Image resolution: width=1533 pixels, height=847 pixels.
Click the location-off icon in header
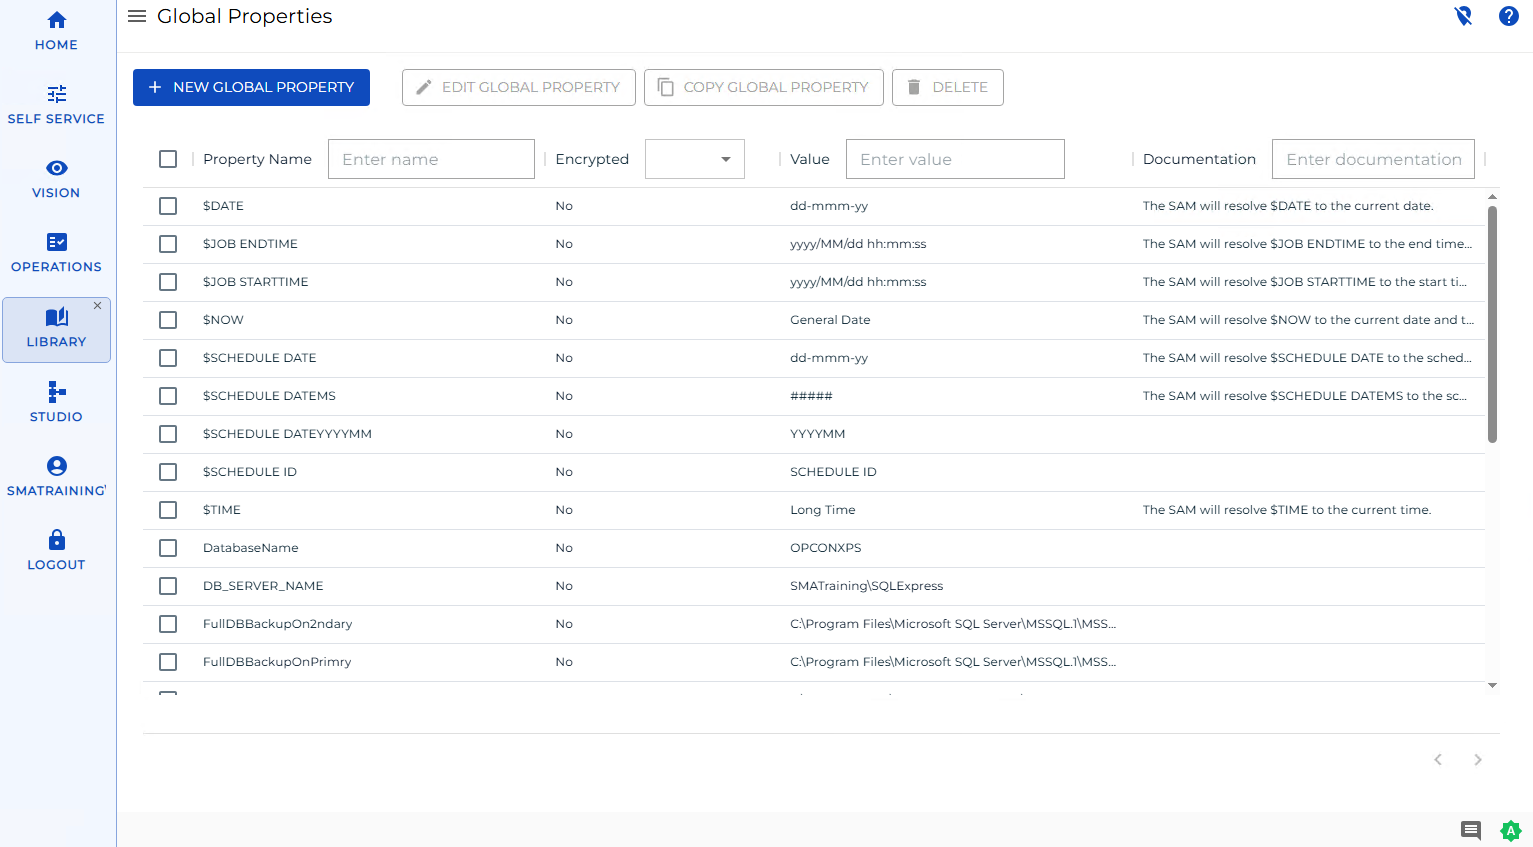click(1463, 16)
